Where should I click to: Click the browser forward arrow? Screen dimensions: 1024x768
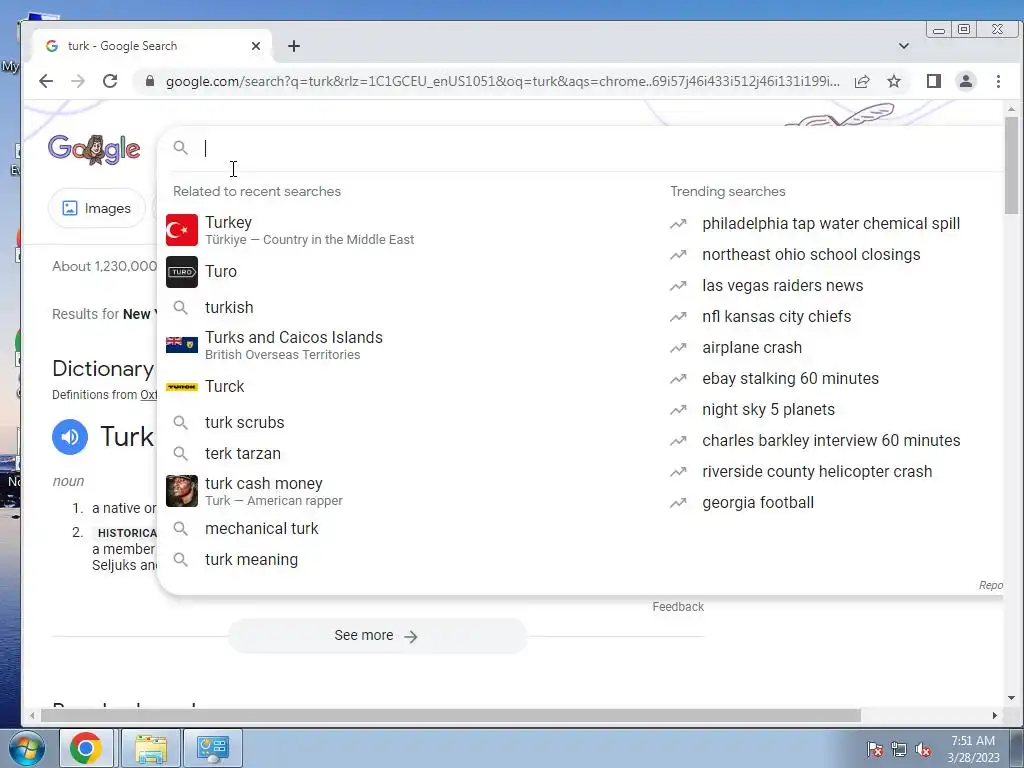[78, 81]
